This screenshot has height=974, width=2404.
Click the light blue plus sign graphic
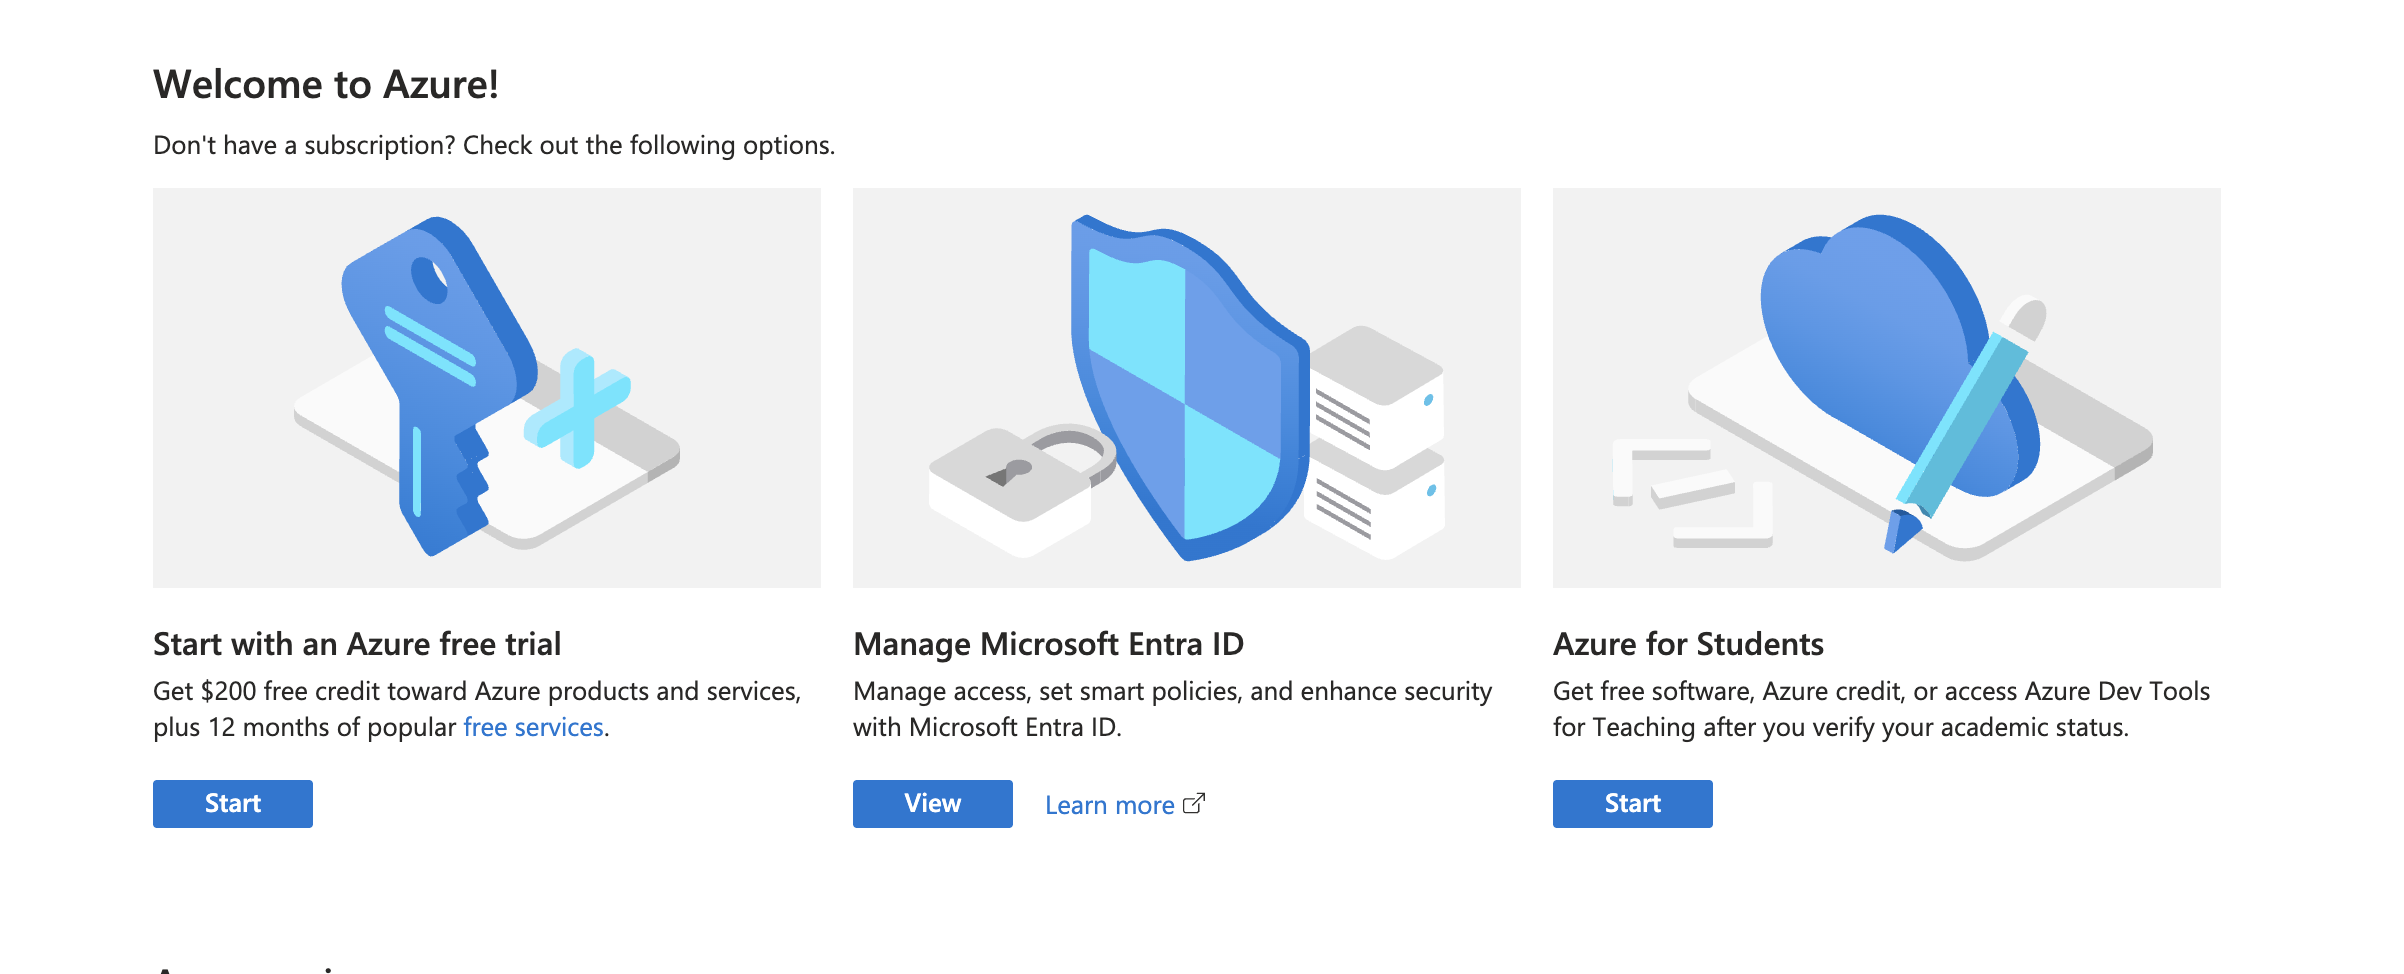(577, 408)
